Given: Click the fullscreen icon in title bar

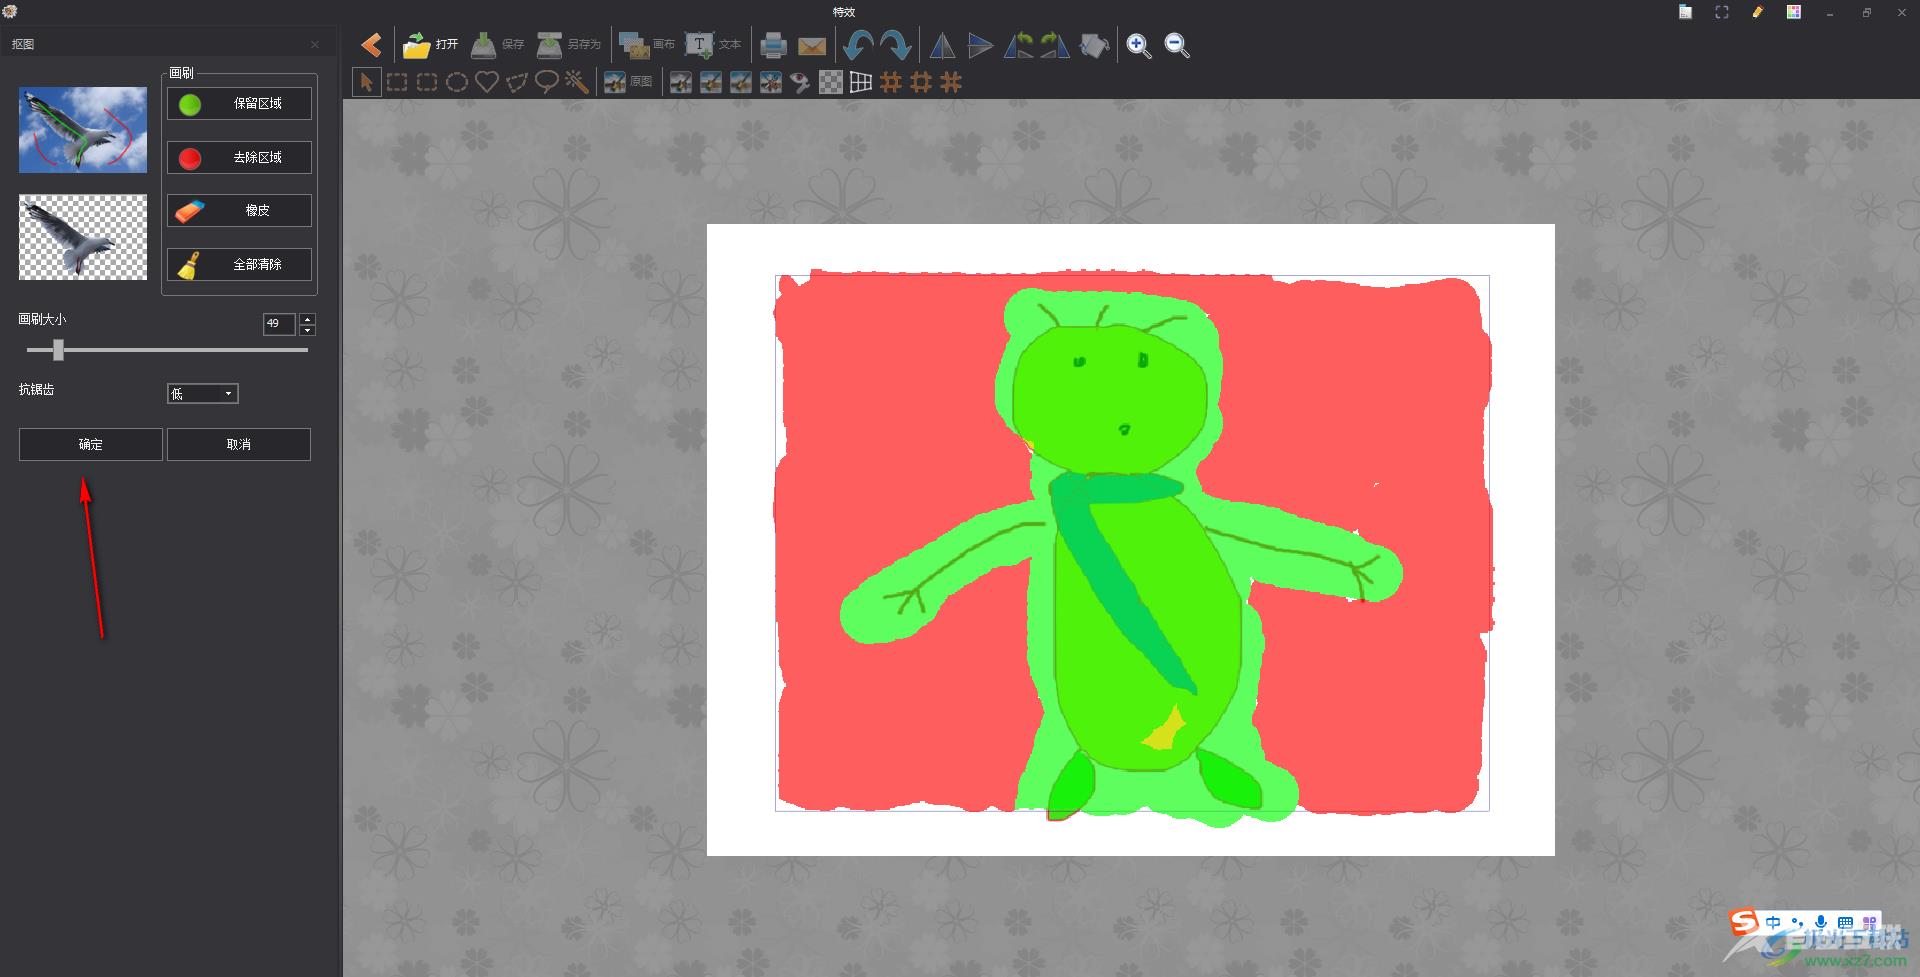Looking at the screenshot, I should point(1721,12).
